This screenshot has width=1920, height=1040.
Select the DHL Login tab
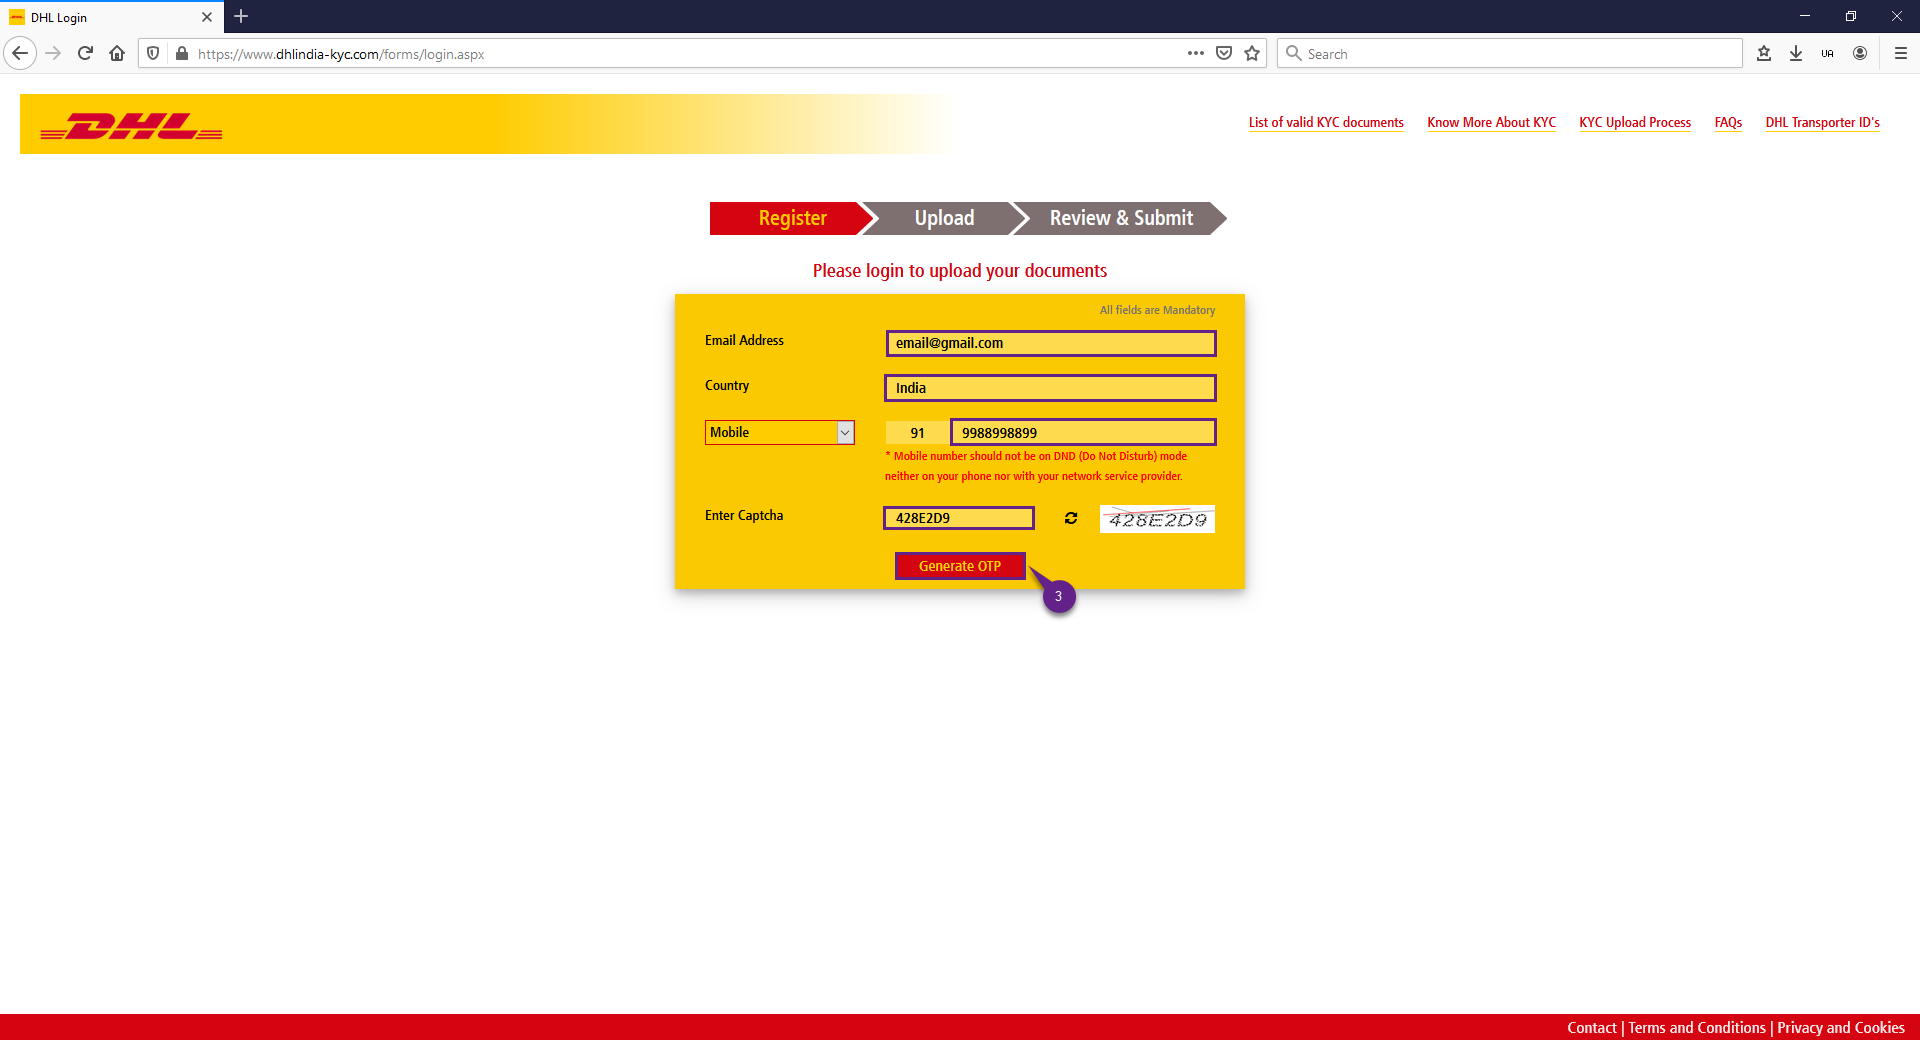(x=112, y=17)
